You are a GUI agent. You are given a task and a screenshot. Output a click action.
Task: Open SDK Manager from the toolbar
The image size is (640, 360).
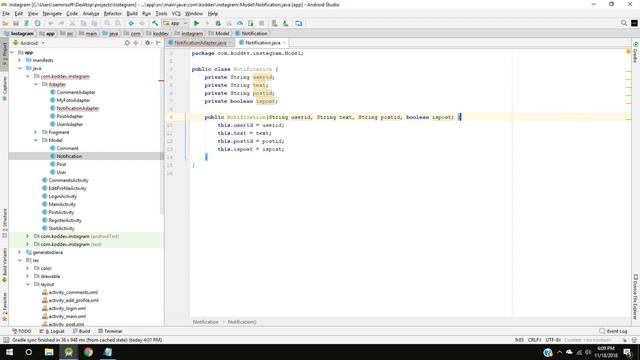click(x=285, y=23)
